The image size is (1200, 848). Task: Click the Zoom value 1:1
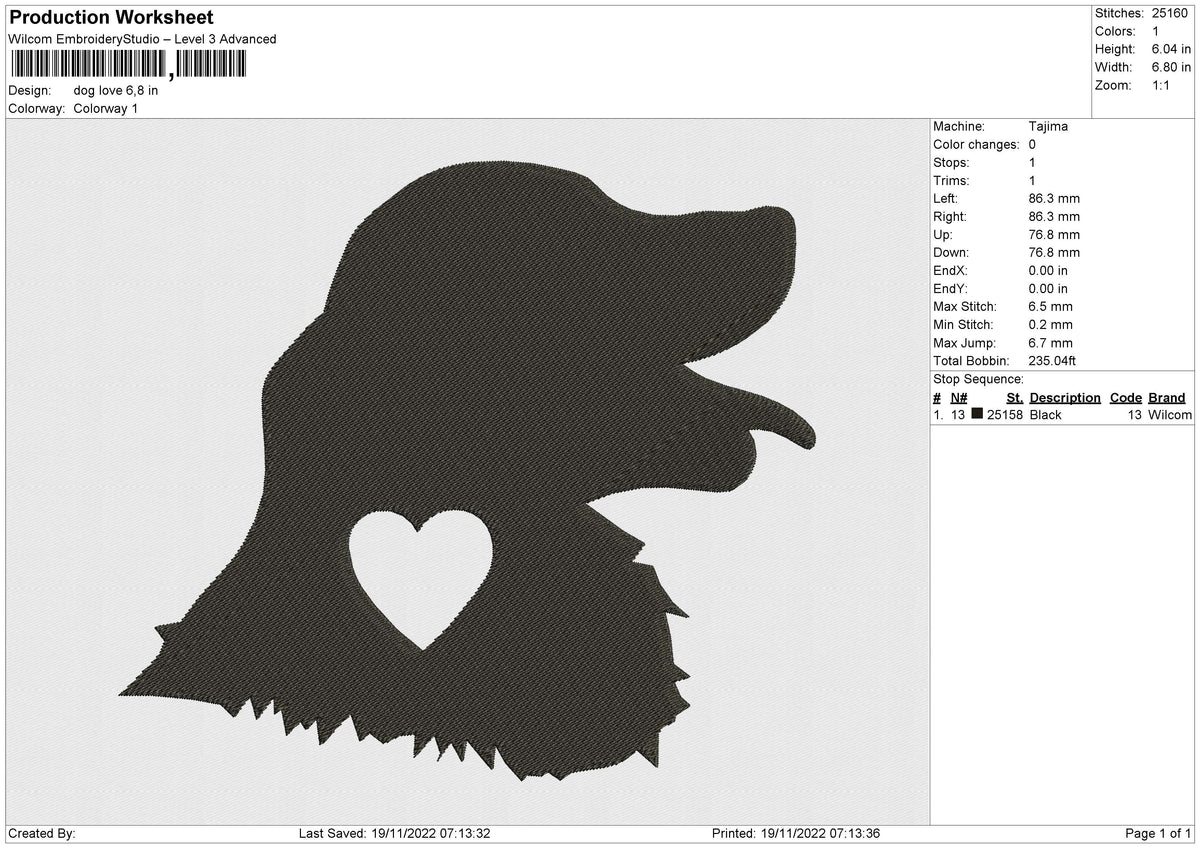1162,85
